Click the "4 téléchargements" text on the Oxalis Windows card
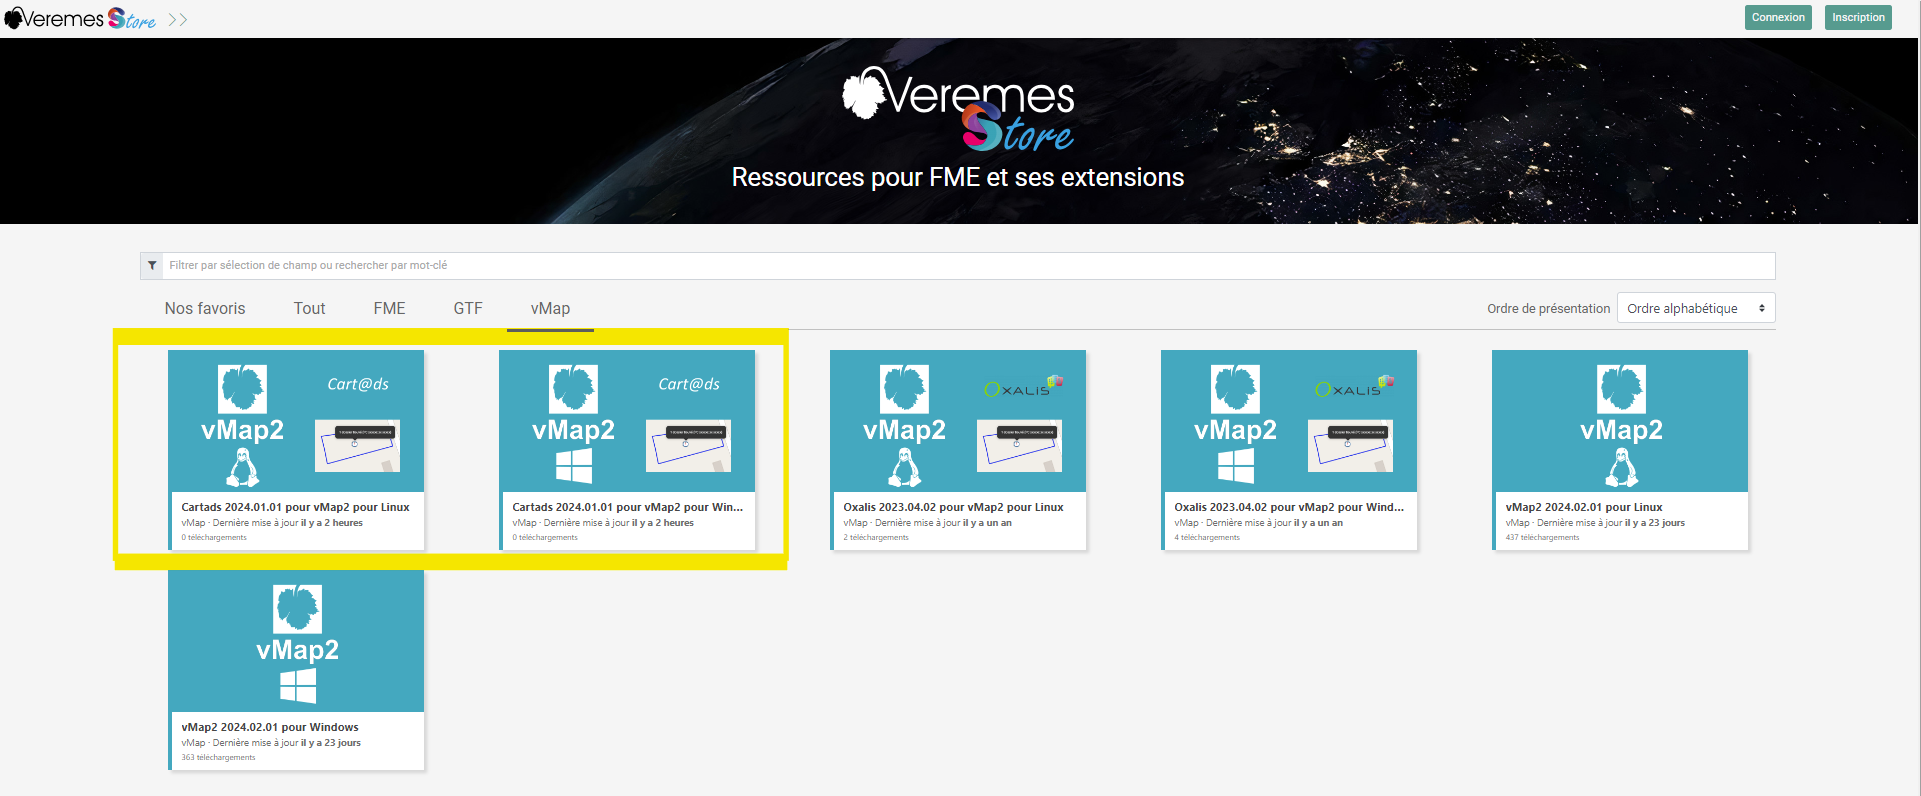 click(1207, 538)
